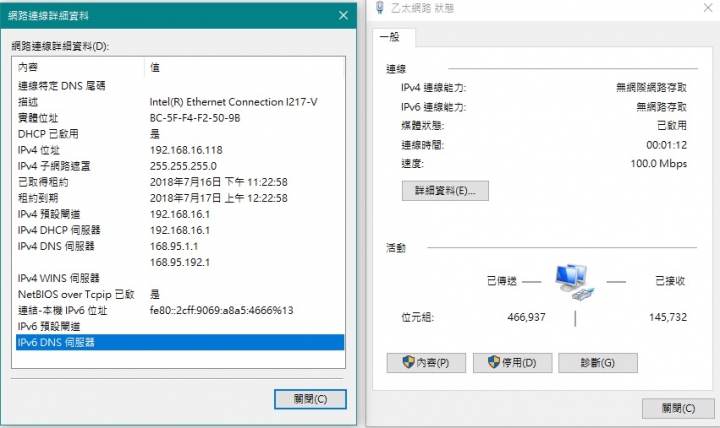The width and height of the screenshot is (720, 428).
Task: Open 詳細資料(E)... details button
Action: (x=445, y=191)
